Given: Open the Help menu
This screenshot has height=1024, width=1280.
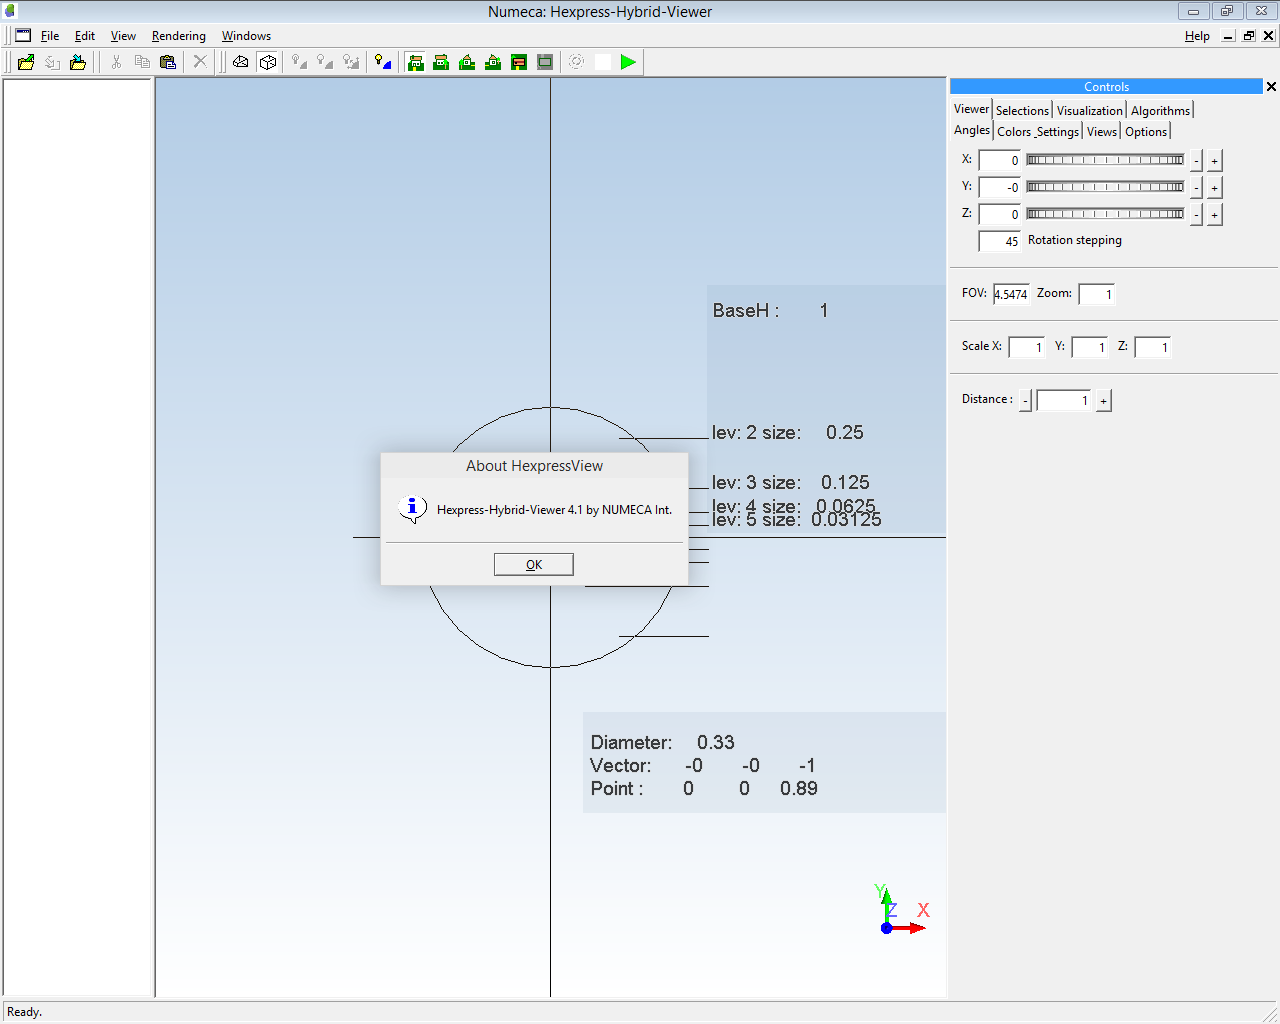Looking at the screenshot, I should pyautogui.click(x=1197, y=36).
